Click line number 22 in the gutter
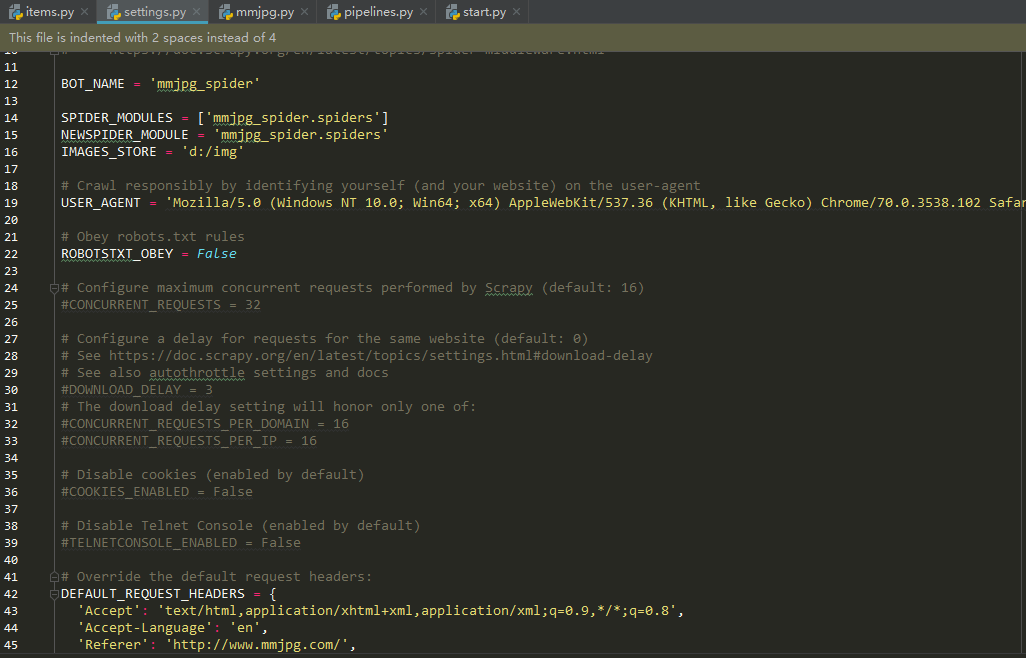 [x=11, y=254]
